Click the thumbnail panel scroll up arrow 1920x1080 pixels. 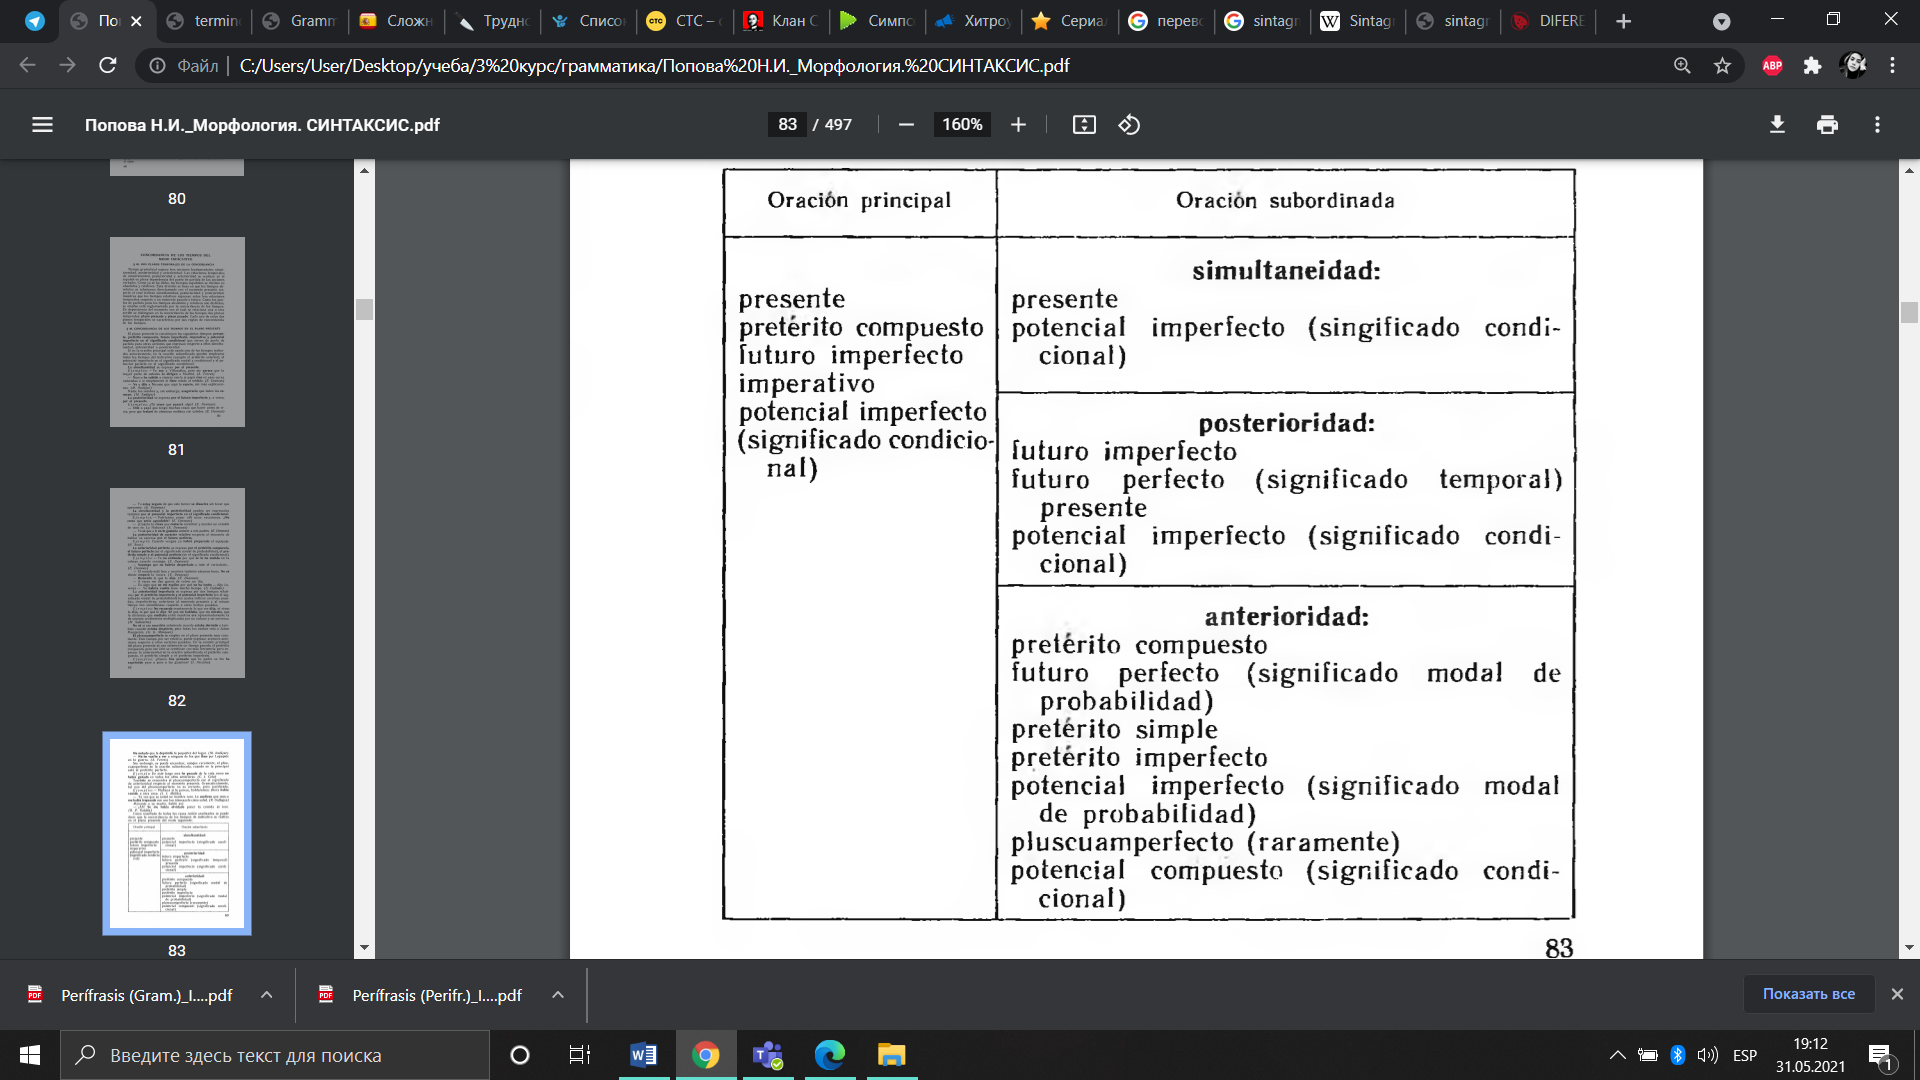click(x=364, y=171)
